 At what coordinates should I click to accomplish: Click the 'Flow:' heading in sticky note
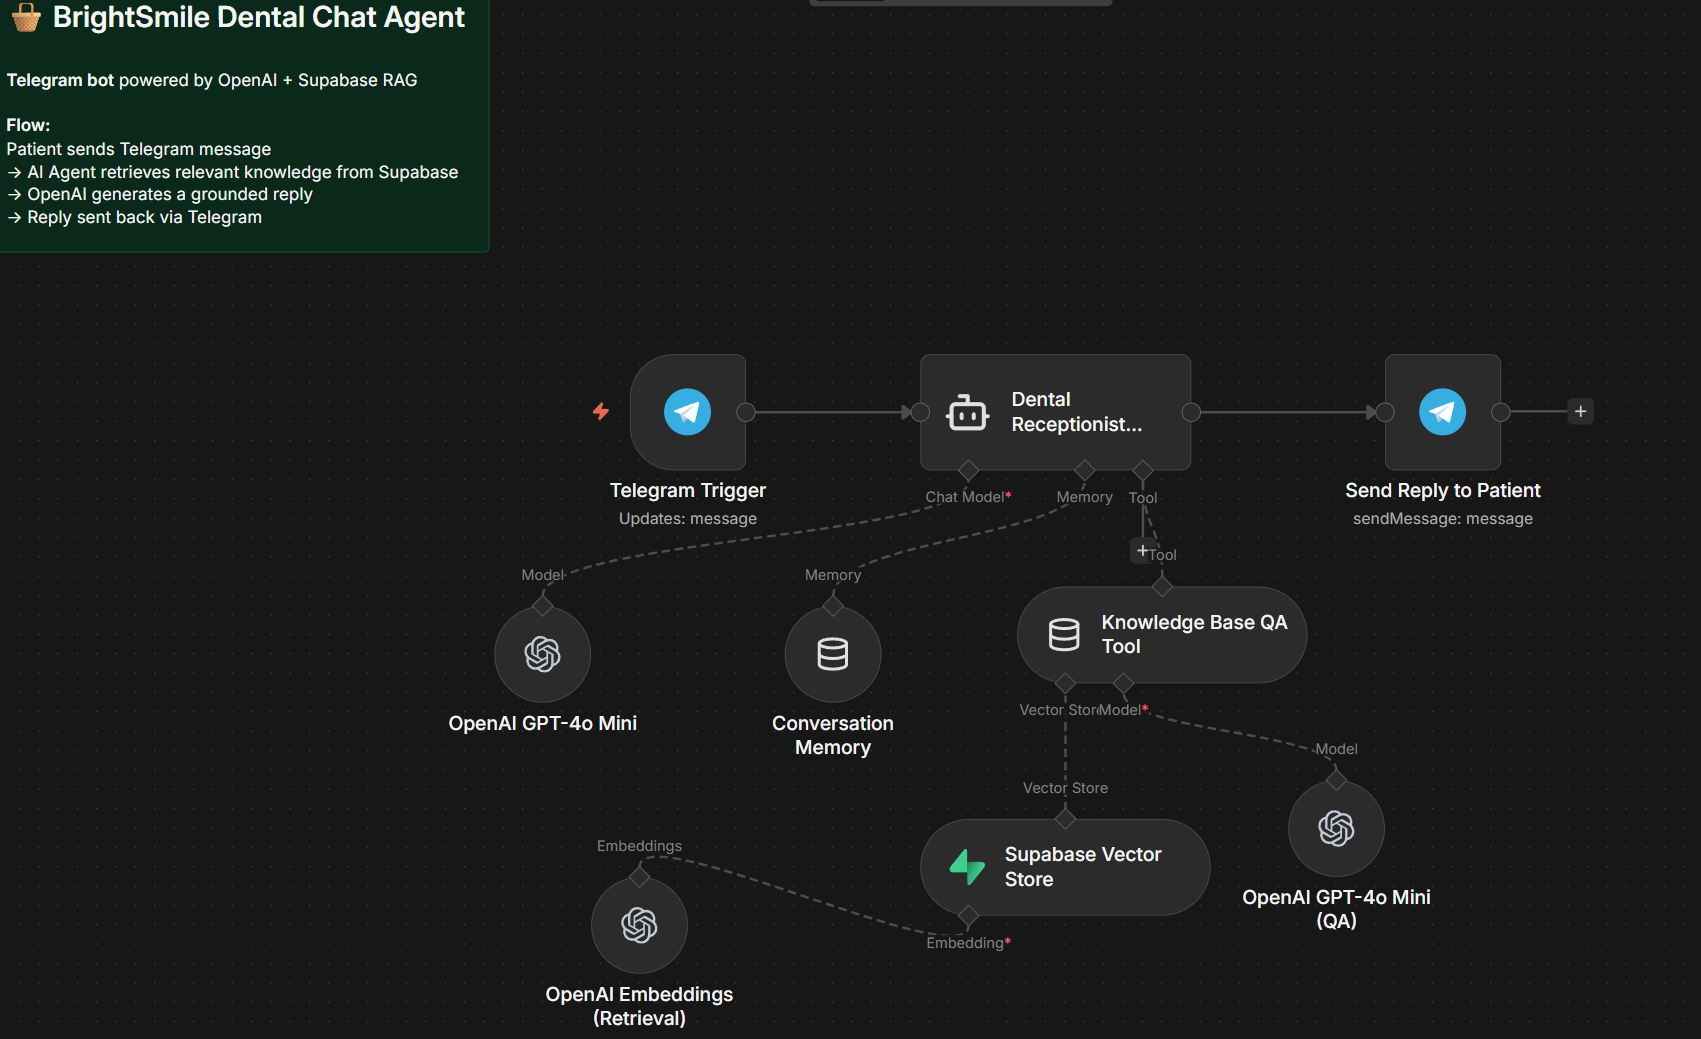pos(28,125)
